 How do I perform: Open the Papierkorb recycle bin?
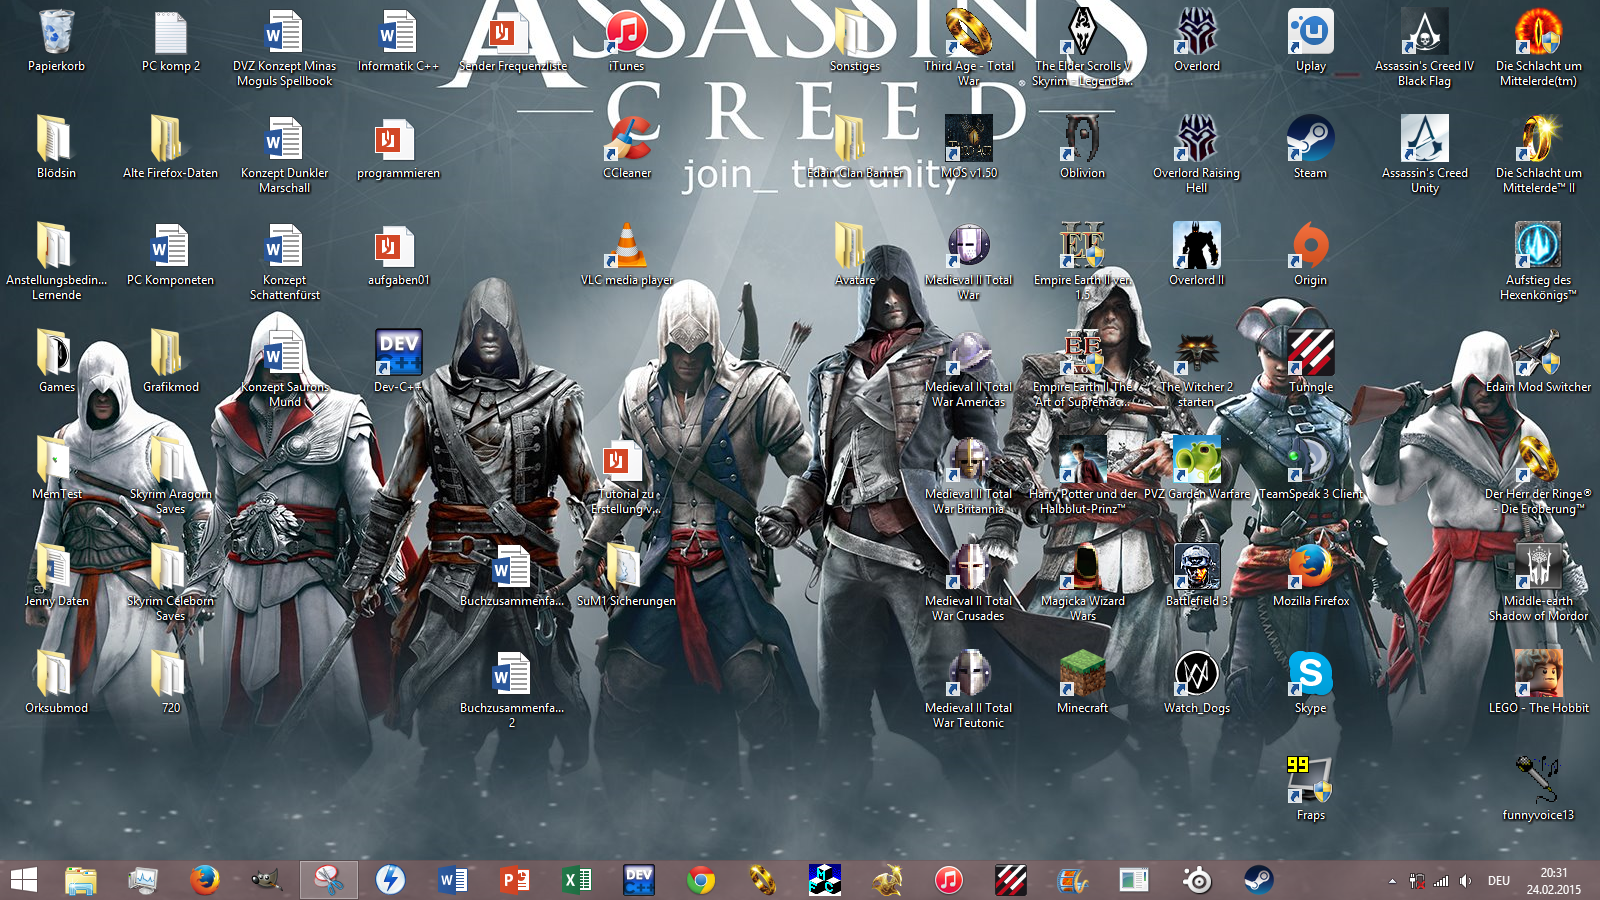56,32
